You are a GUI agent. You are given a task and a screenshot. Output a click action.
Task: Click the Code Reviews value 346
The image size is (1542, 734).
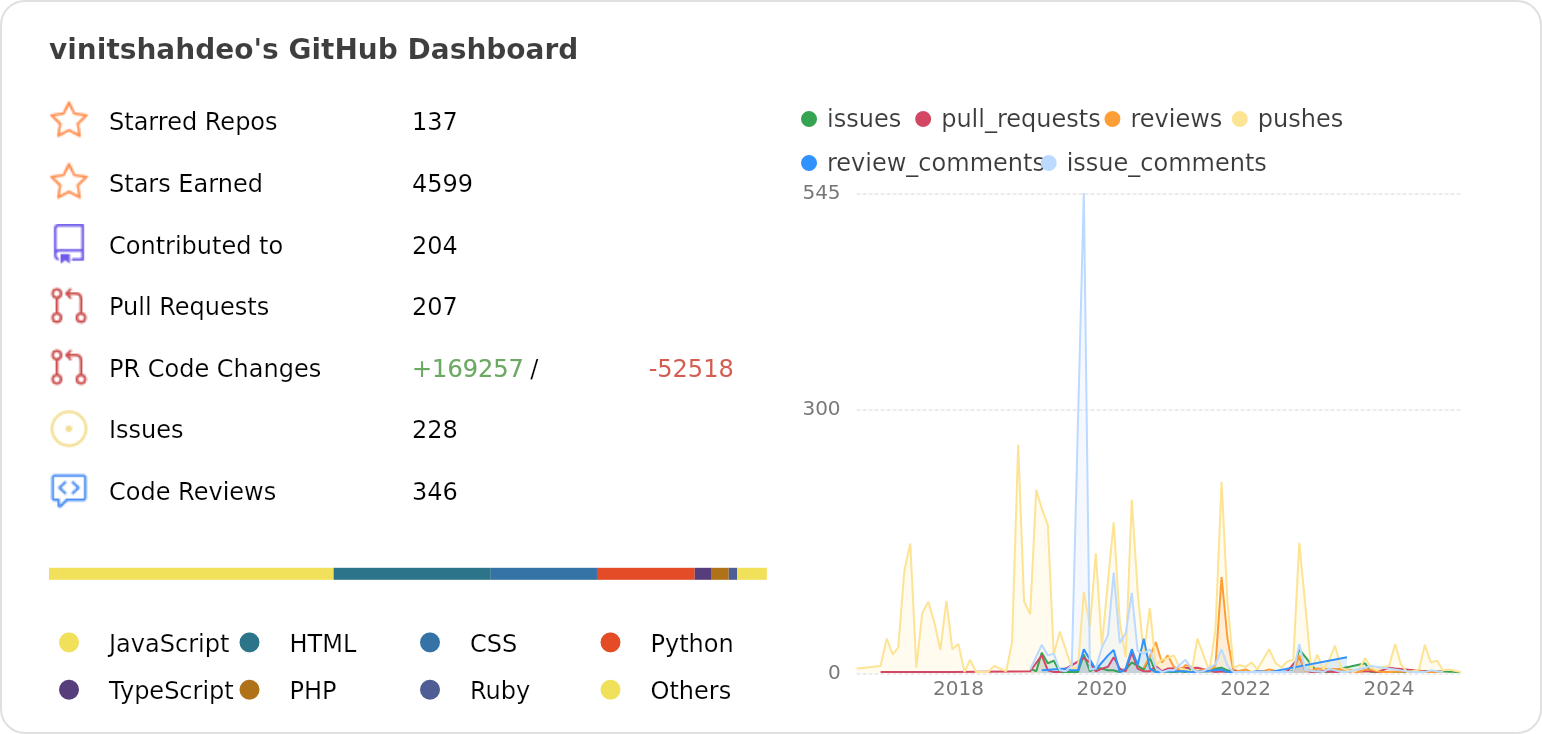[x=434, y=492]
